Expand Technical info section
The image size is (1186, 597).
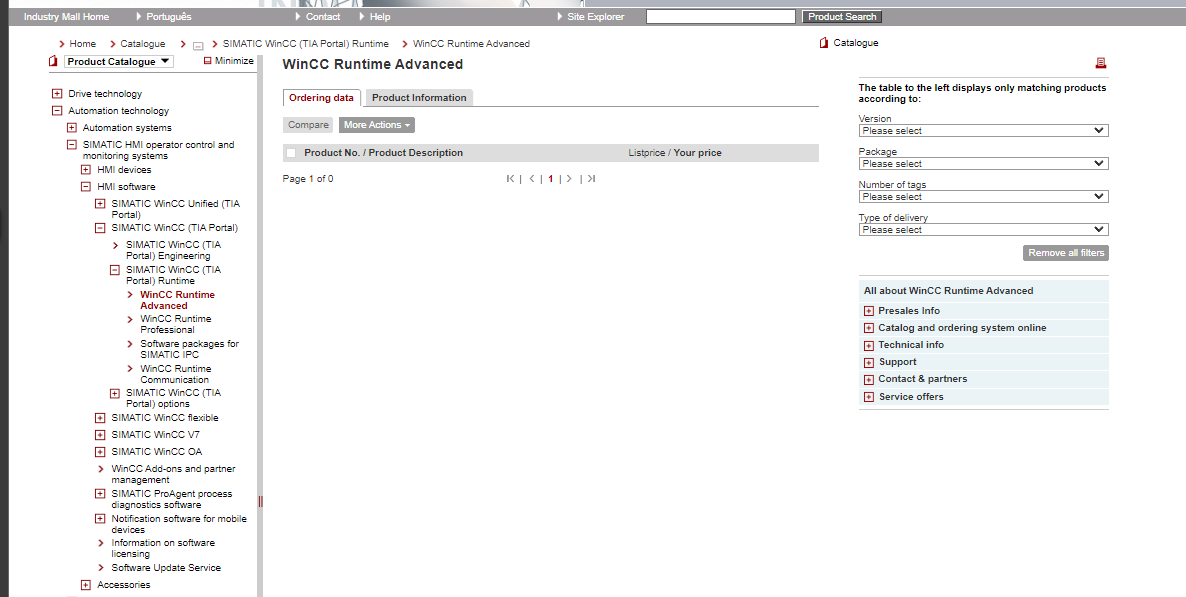(868, 345)
